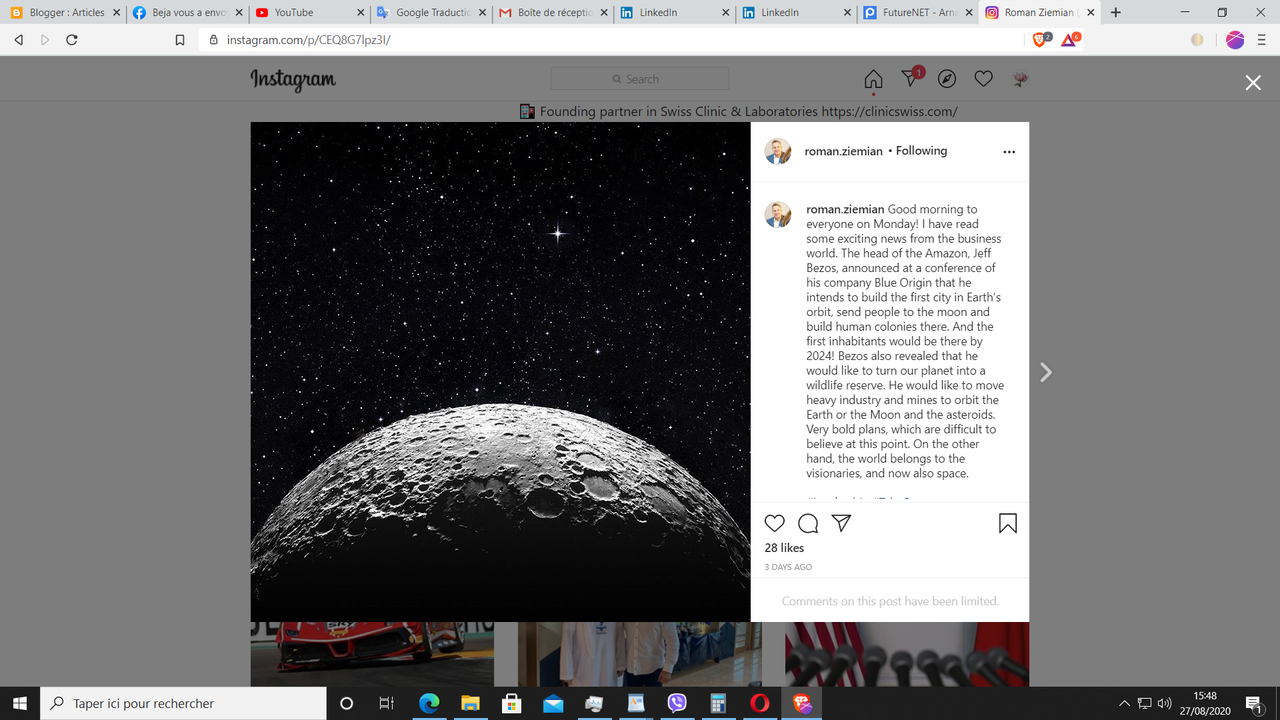
Task: Click the browser forward button
Action: pyautogui.click(x=45, y=40)
